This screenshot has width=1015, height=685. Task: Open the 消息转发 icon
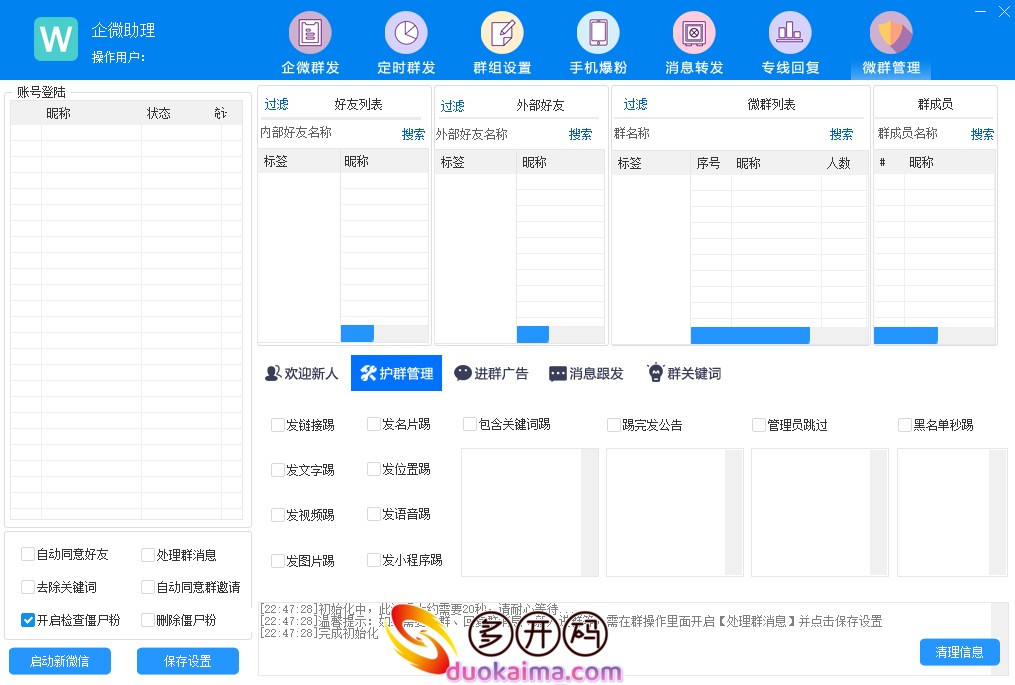tap(694, 33)
